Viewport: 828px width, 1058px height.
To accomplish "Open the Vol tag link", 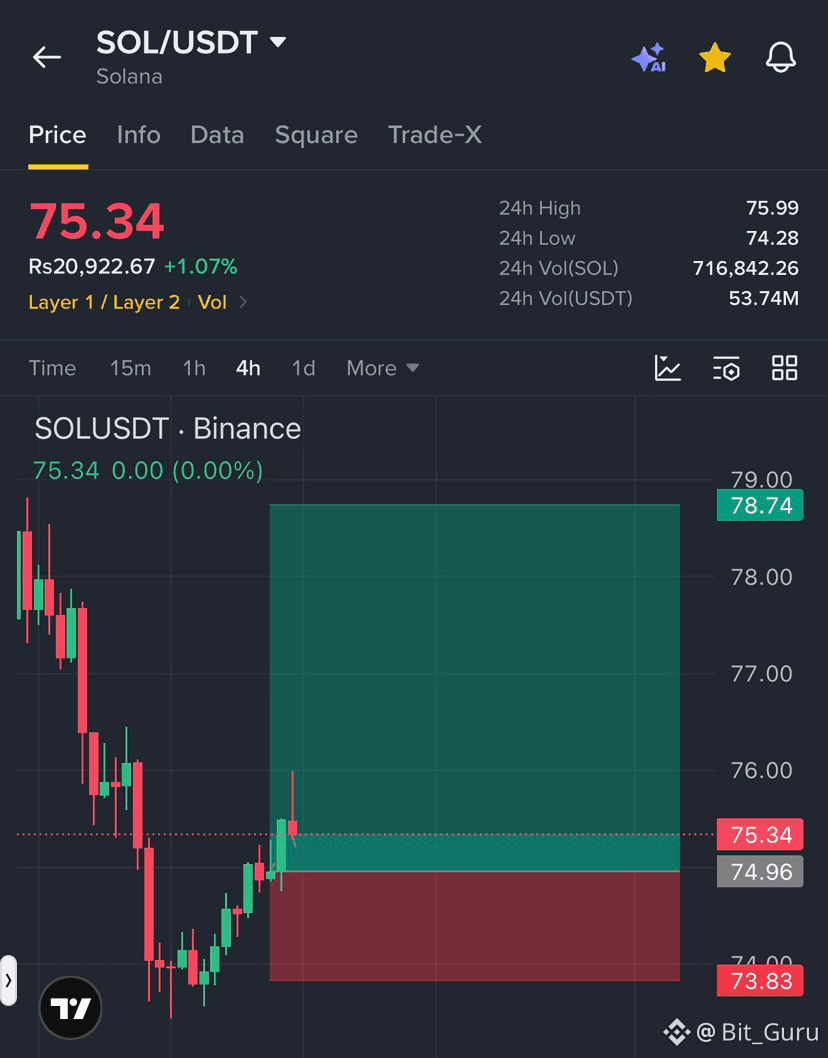I will point(212,302).
